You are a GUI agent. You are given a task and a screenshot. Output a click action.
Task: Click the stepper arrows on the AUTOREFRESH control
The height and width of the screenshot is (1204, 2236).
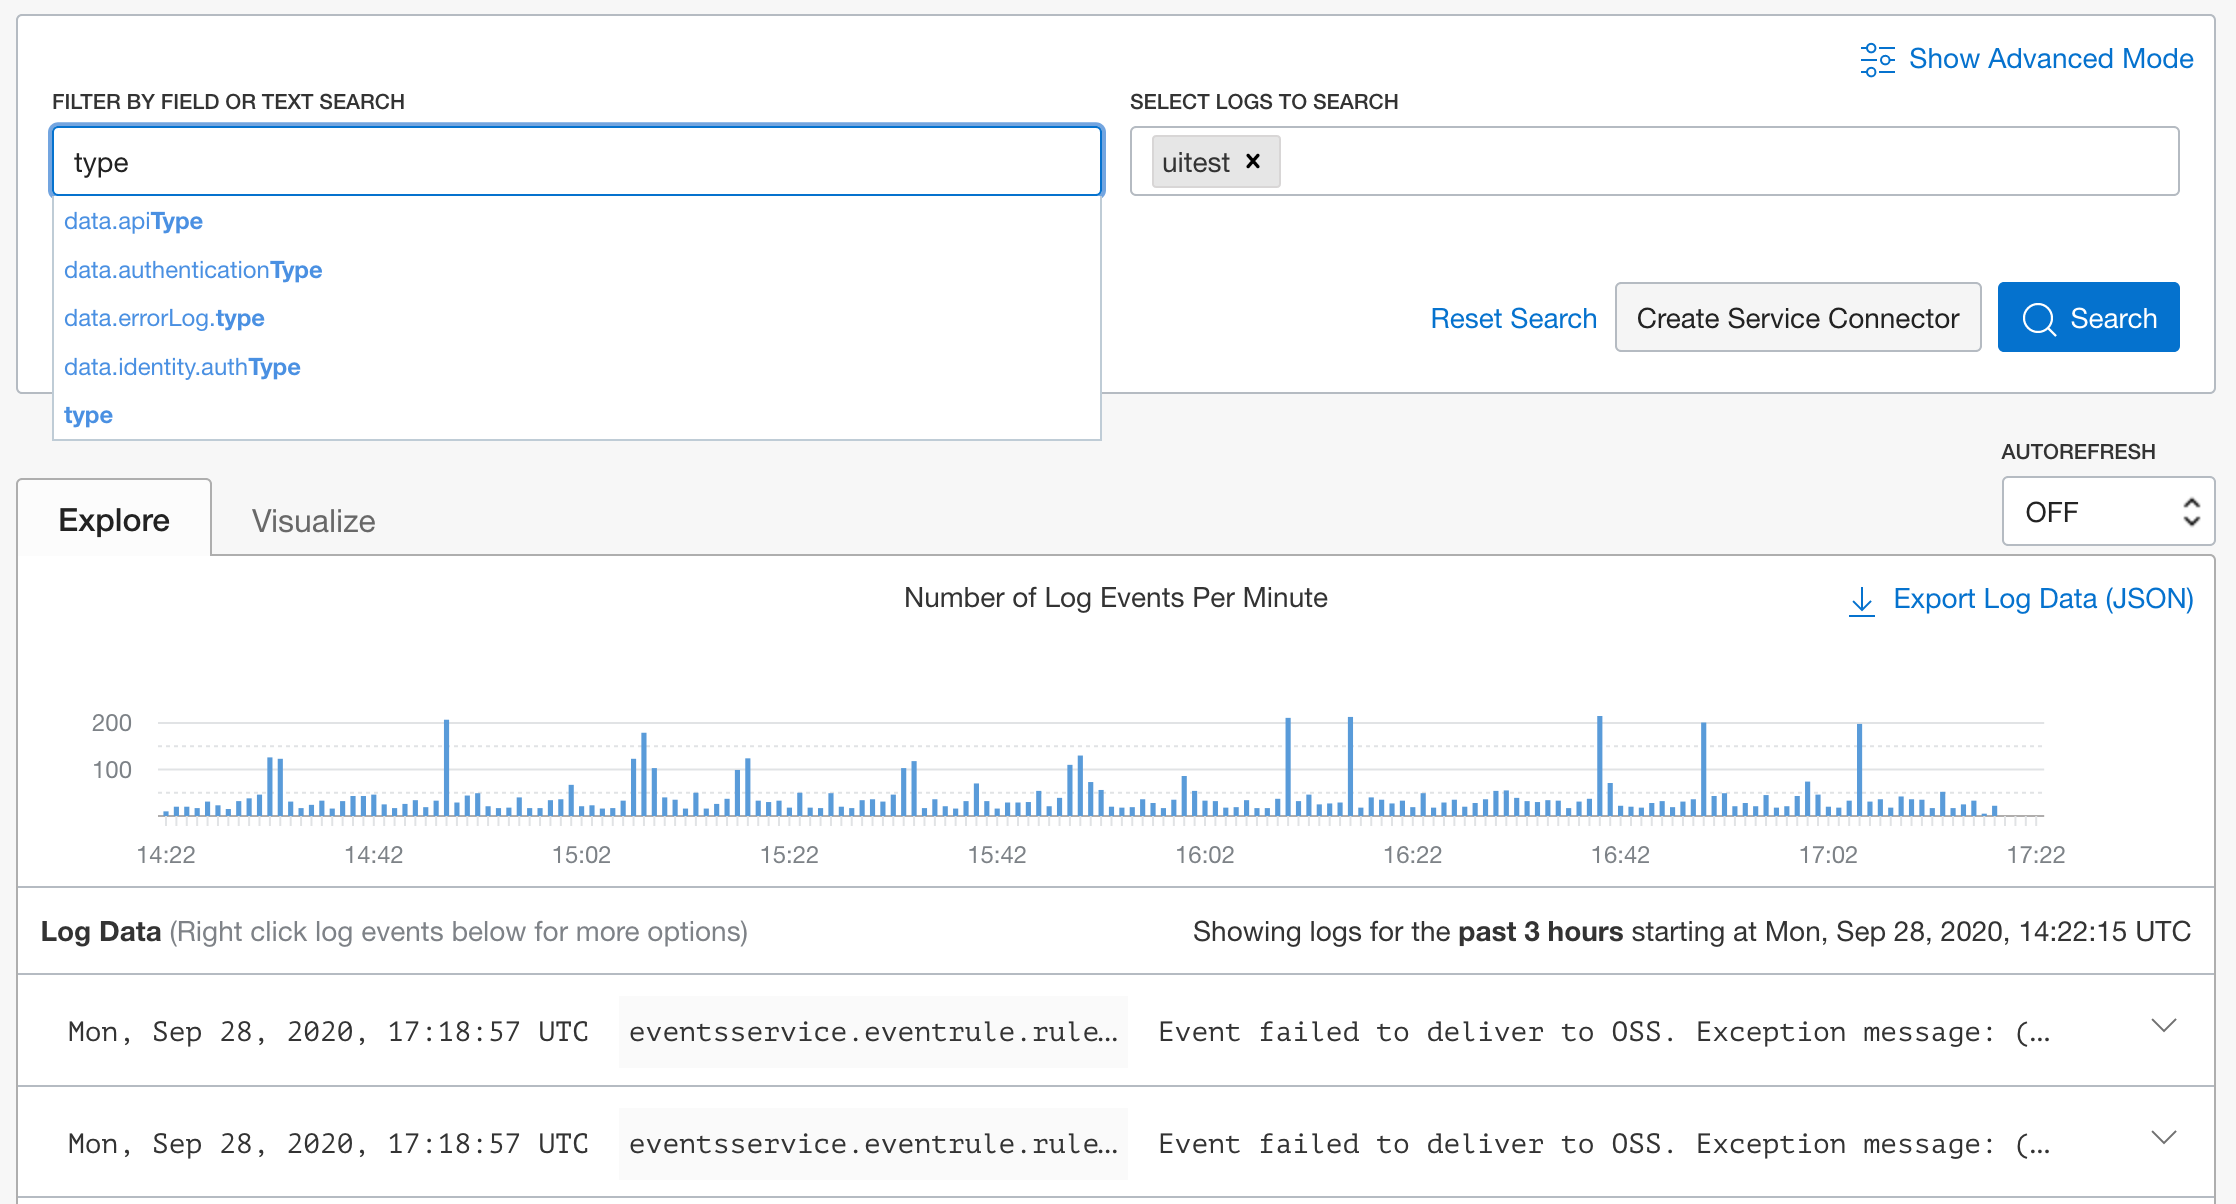coord(2191,511)
